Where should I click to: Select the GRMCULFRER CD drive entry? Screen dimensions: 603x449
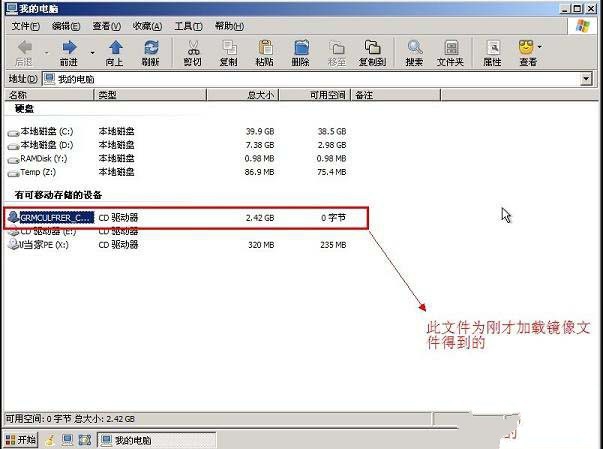[55, 217]
